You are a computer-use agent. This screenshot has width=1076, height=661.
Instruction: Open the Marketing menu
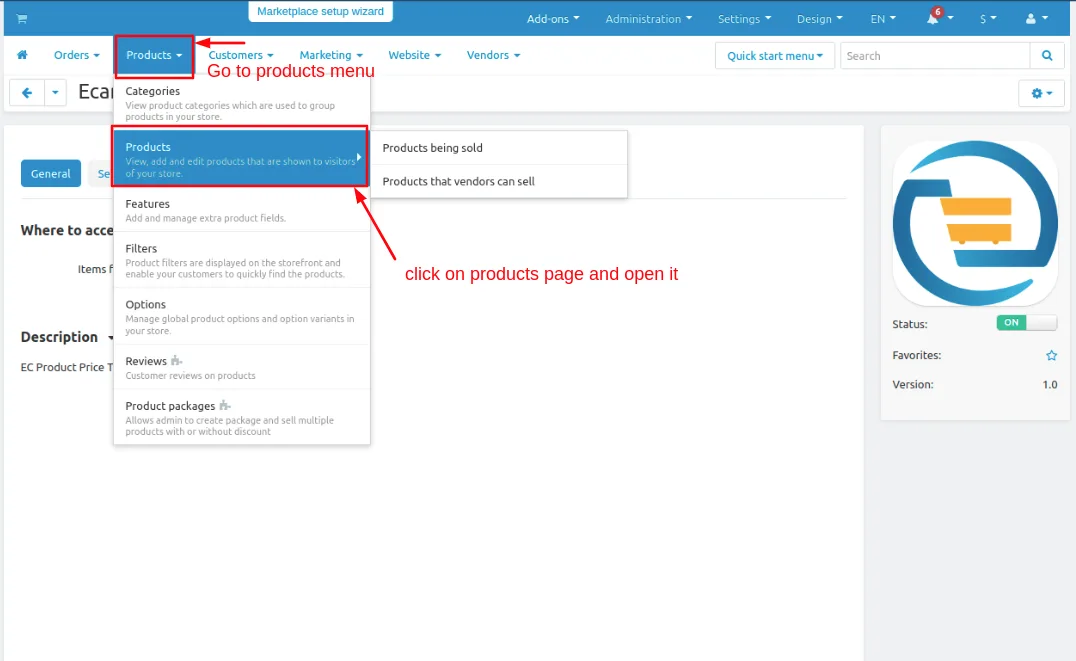(x=331, y=55)
